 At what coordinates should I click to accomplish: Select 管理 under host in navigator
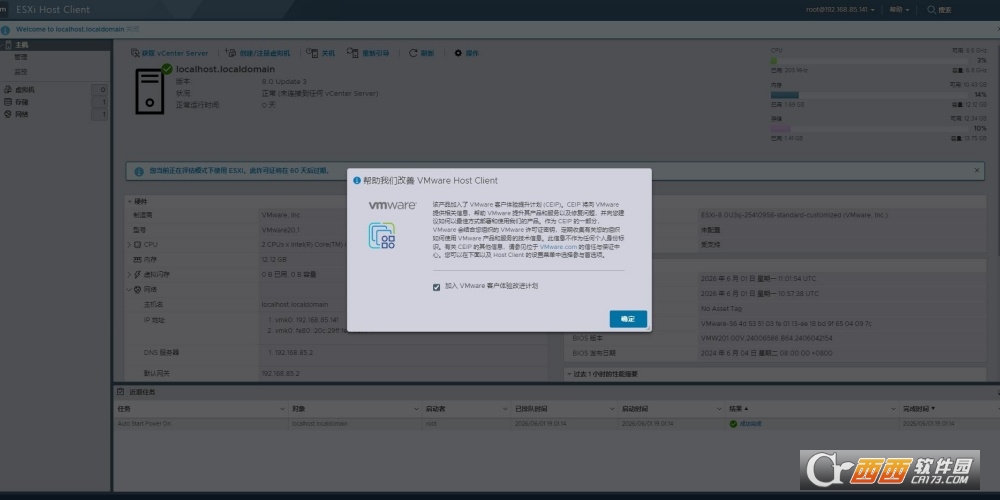[x=21, y=57]
